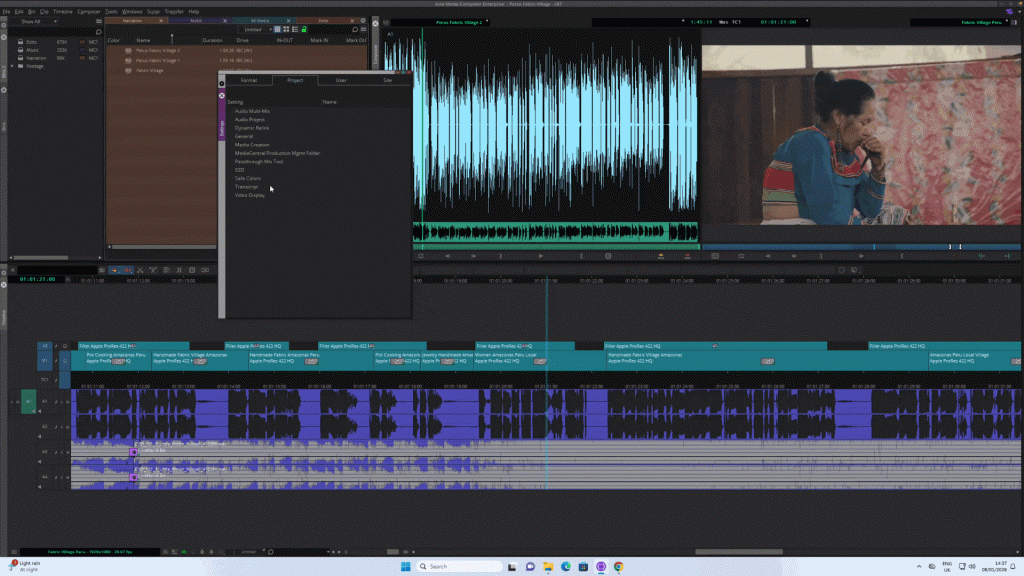Open Microsoft Edge from the taskbar
1024x576 pixels.
click(564, 566)
